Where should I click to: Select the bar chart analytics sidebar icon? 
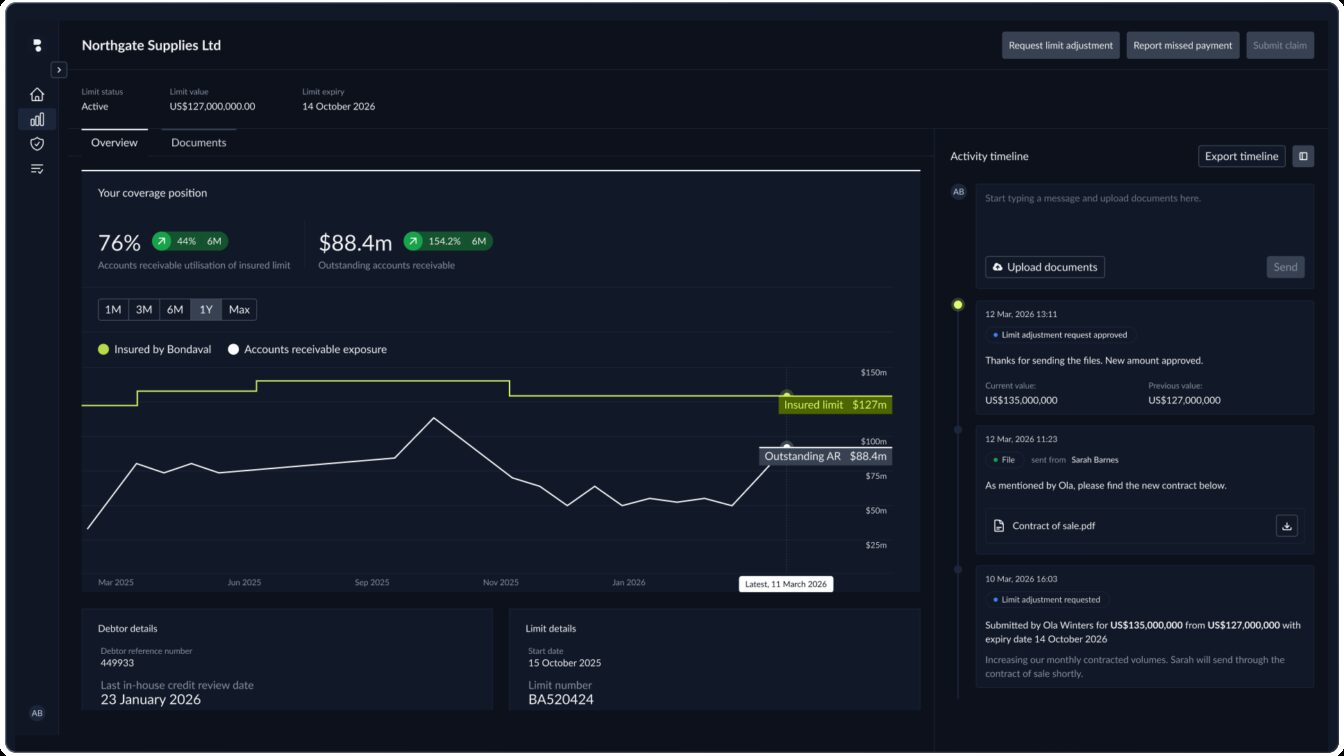36,118
